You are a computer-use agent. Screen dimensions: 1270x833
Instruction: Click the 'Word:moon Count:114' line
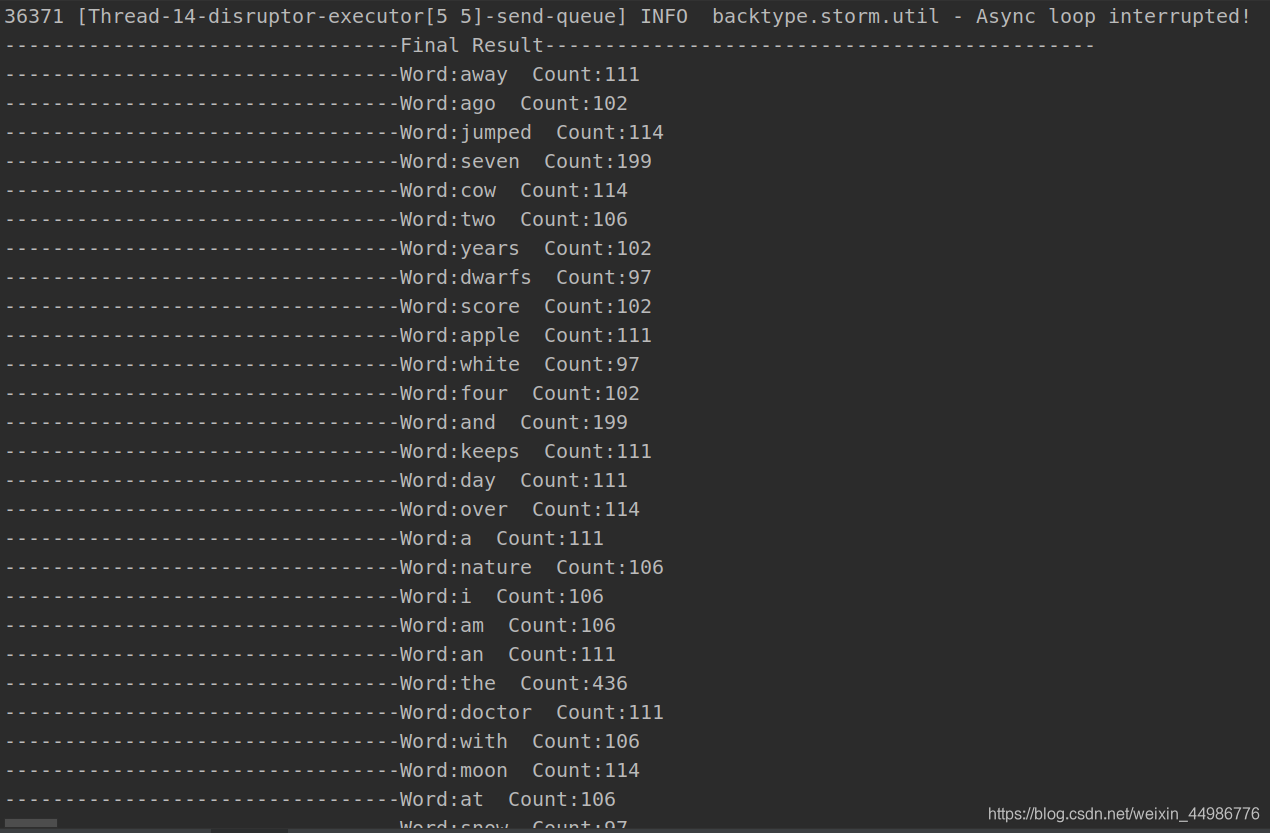coord(321,770)
